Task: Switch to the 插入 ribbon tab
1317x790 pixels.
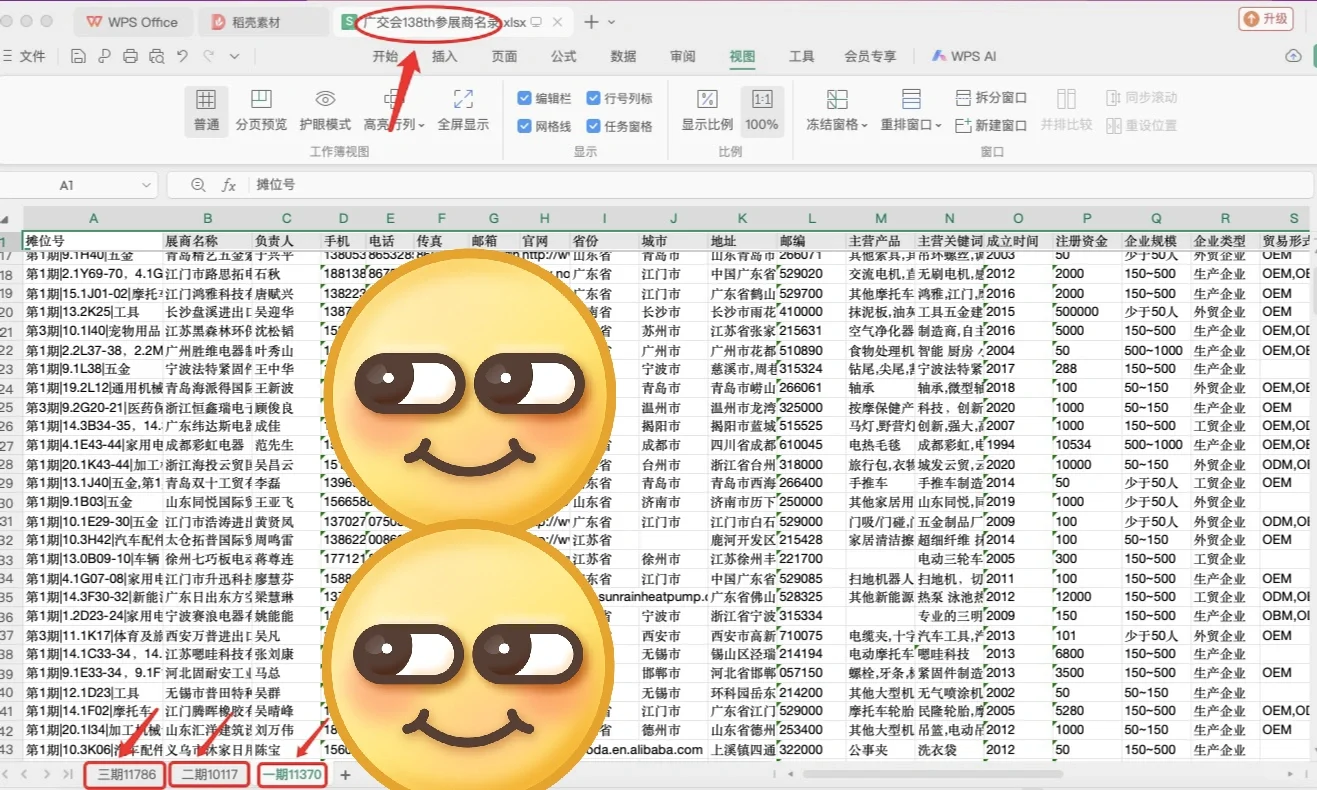Action: [444, 56]
